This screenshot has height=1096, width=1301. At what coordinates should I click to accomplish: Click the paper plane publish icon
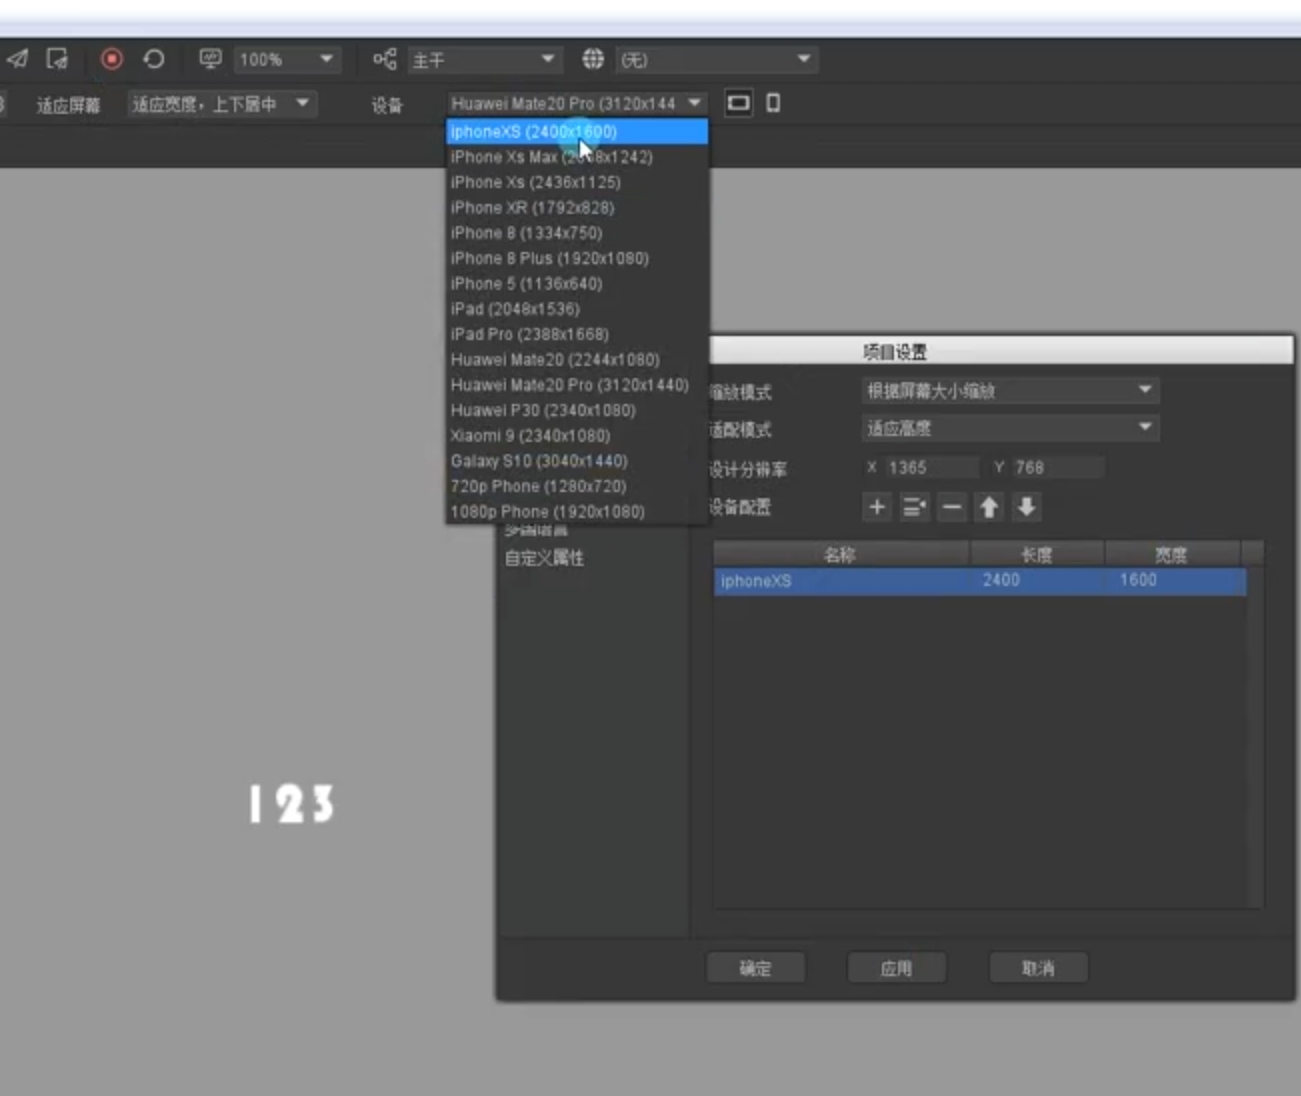click(x=17, y=60)
